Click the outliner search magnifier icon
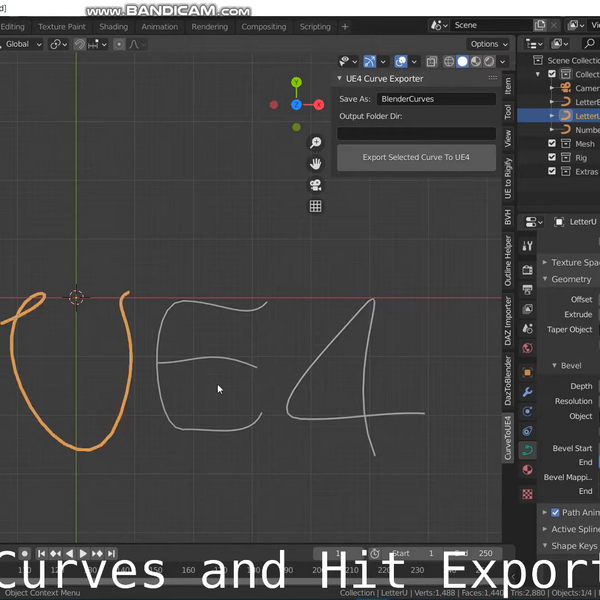Screen dimensions: 600x600 589,44
